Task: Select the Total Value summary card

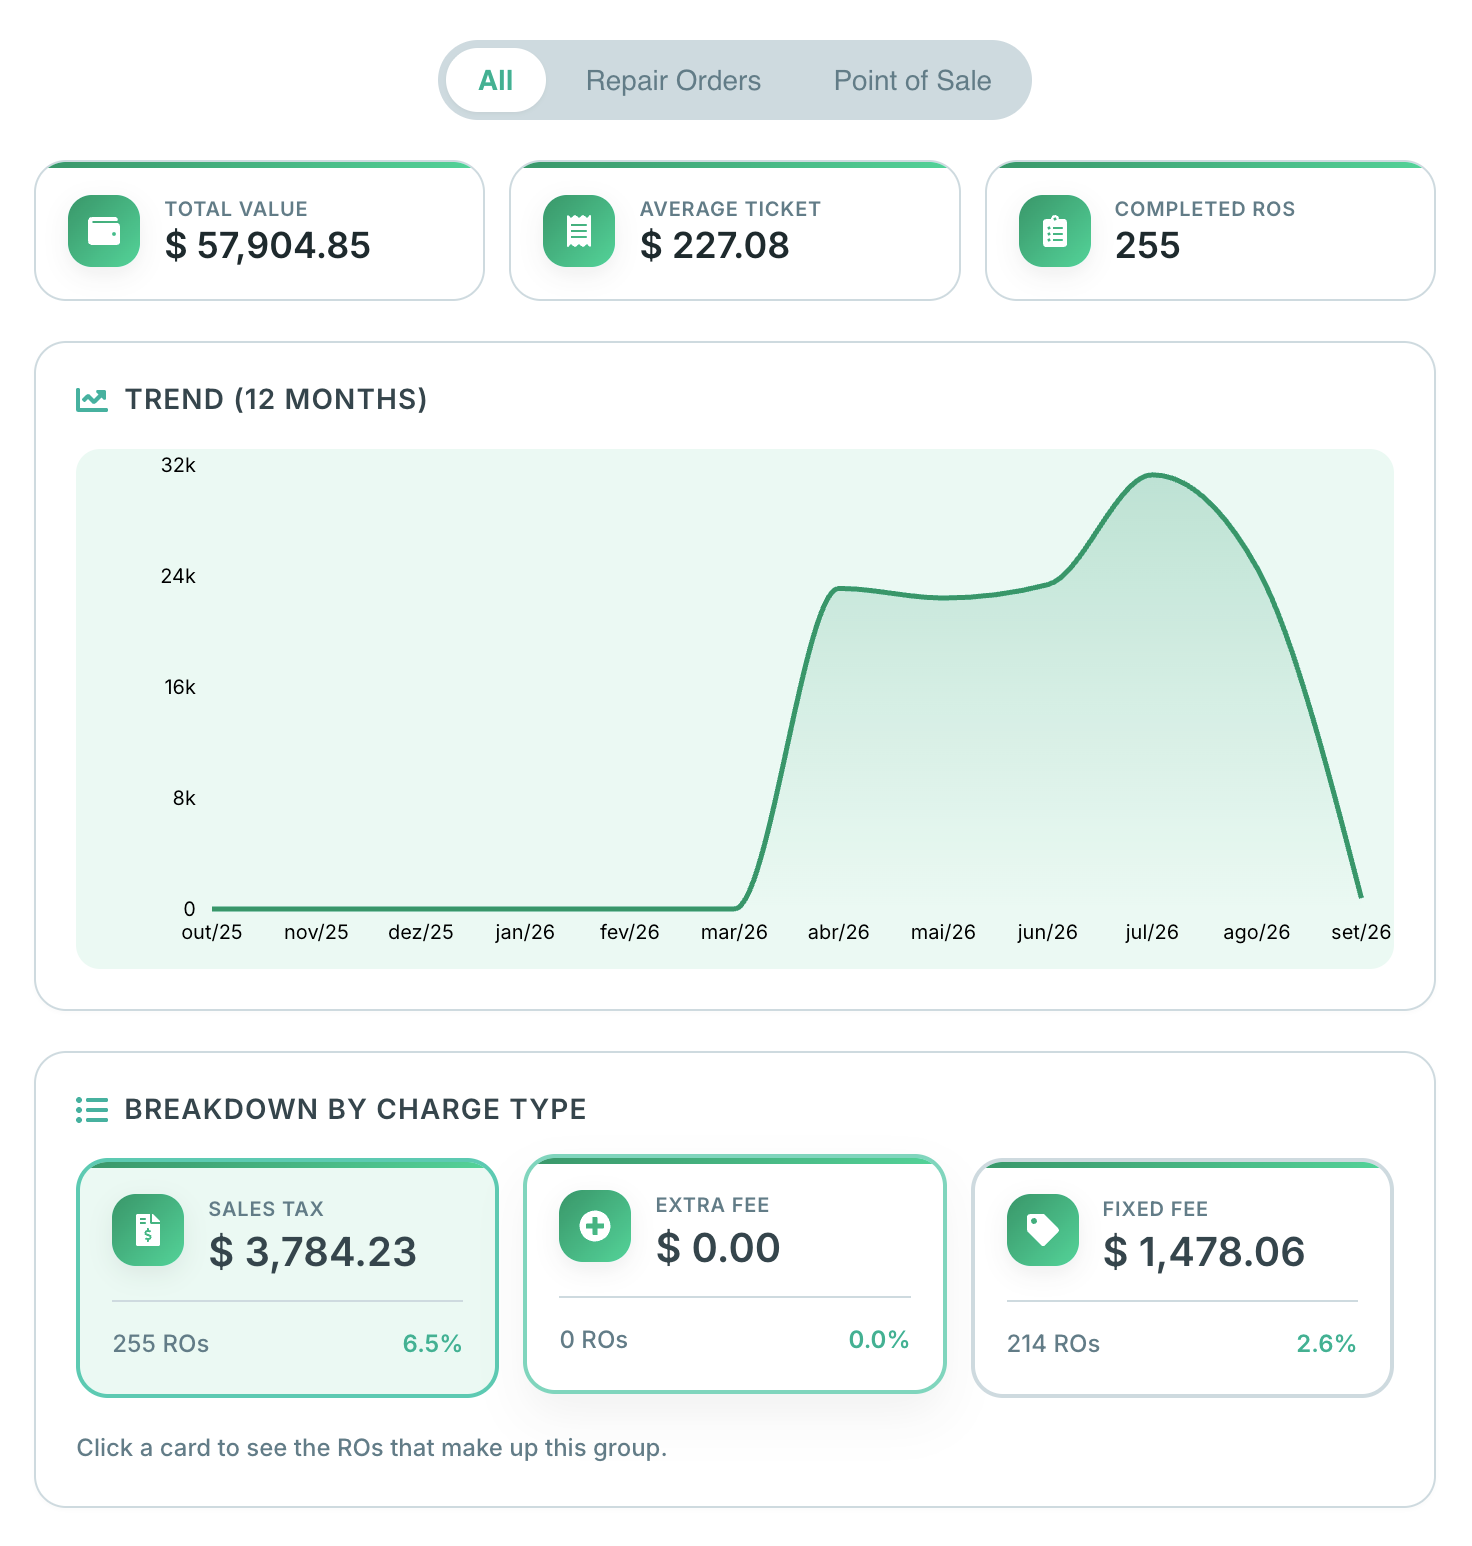Action: click(x=260, y=231)
